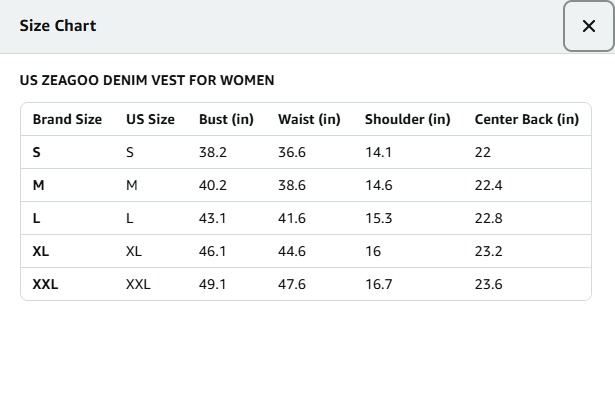This screenshot has width=615, height=414.
Task: Click the waist value 38.6
Action: 292,185
